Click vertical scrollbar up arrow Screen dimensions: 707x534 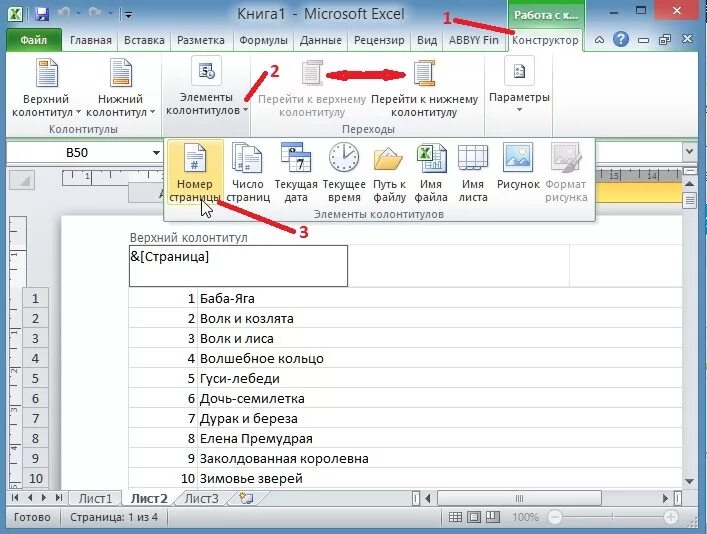pyautogui.click(x=689, y=184)
